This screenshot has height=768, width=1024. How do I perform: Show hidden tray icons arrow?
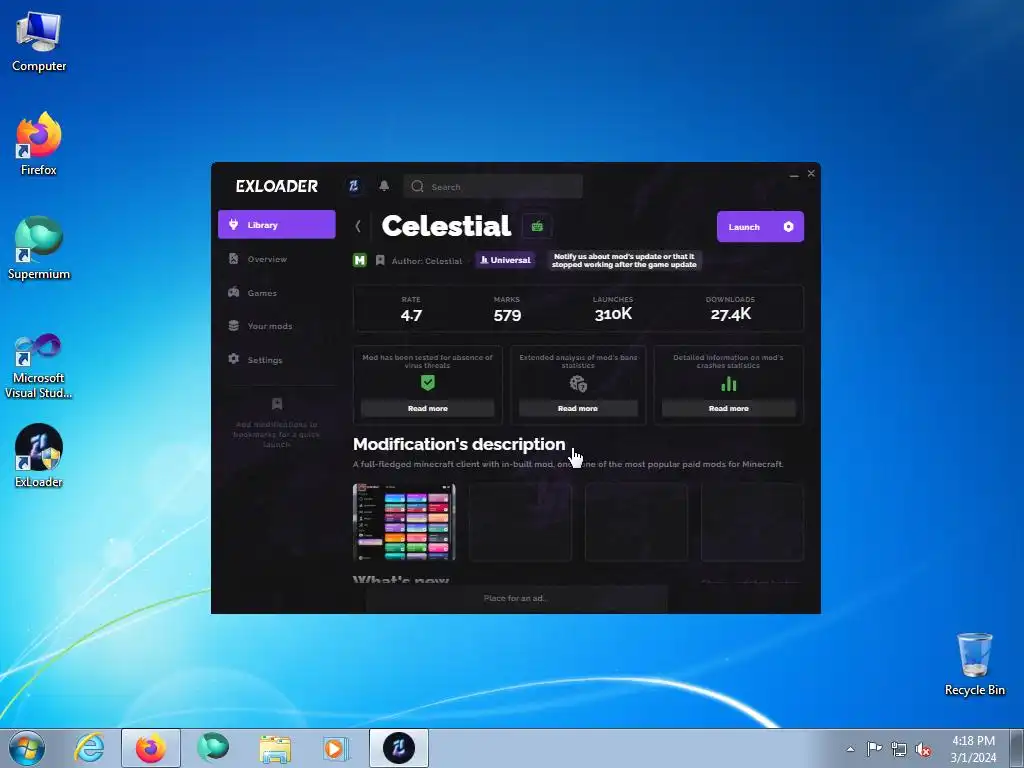pyautogui.click(x=850, y=749)
